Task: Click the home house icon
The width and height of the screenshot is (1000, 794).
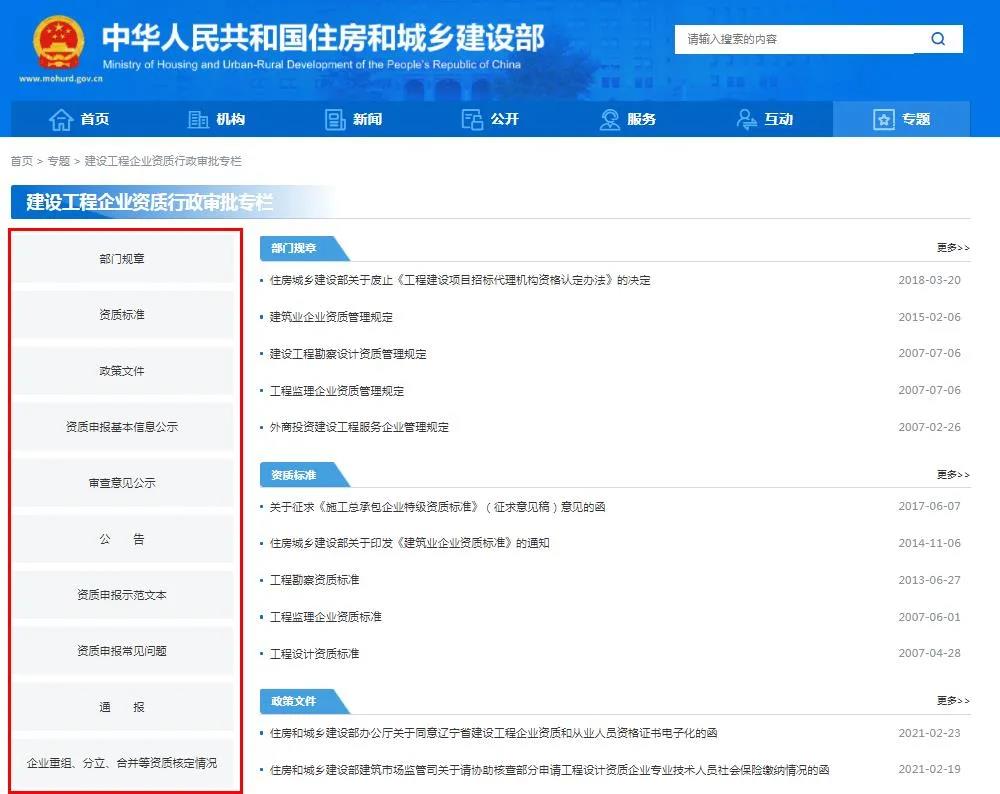Action: point(61,119)
